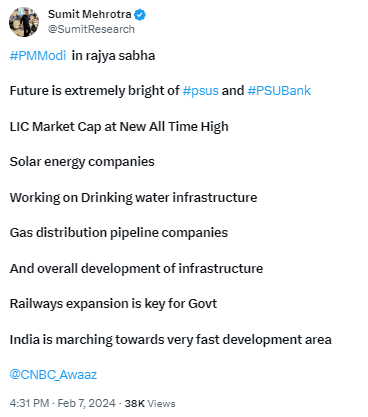Image resolution: width=368 pixels, height=417 pixels.
Task: Click the 'in rajya sabha' text
Action: (113, 56)
